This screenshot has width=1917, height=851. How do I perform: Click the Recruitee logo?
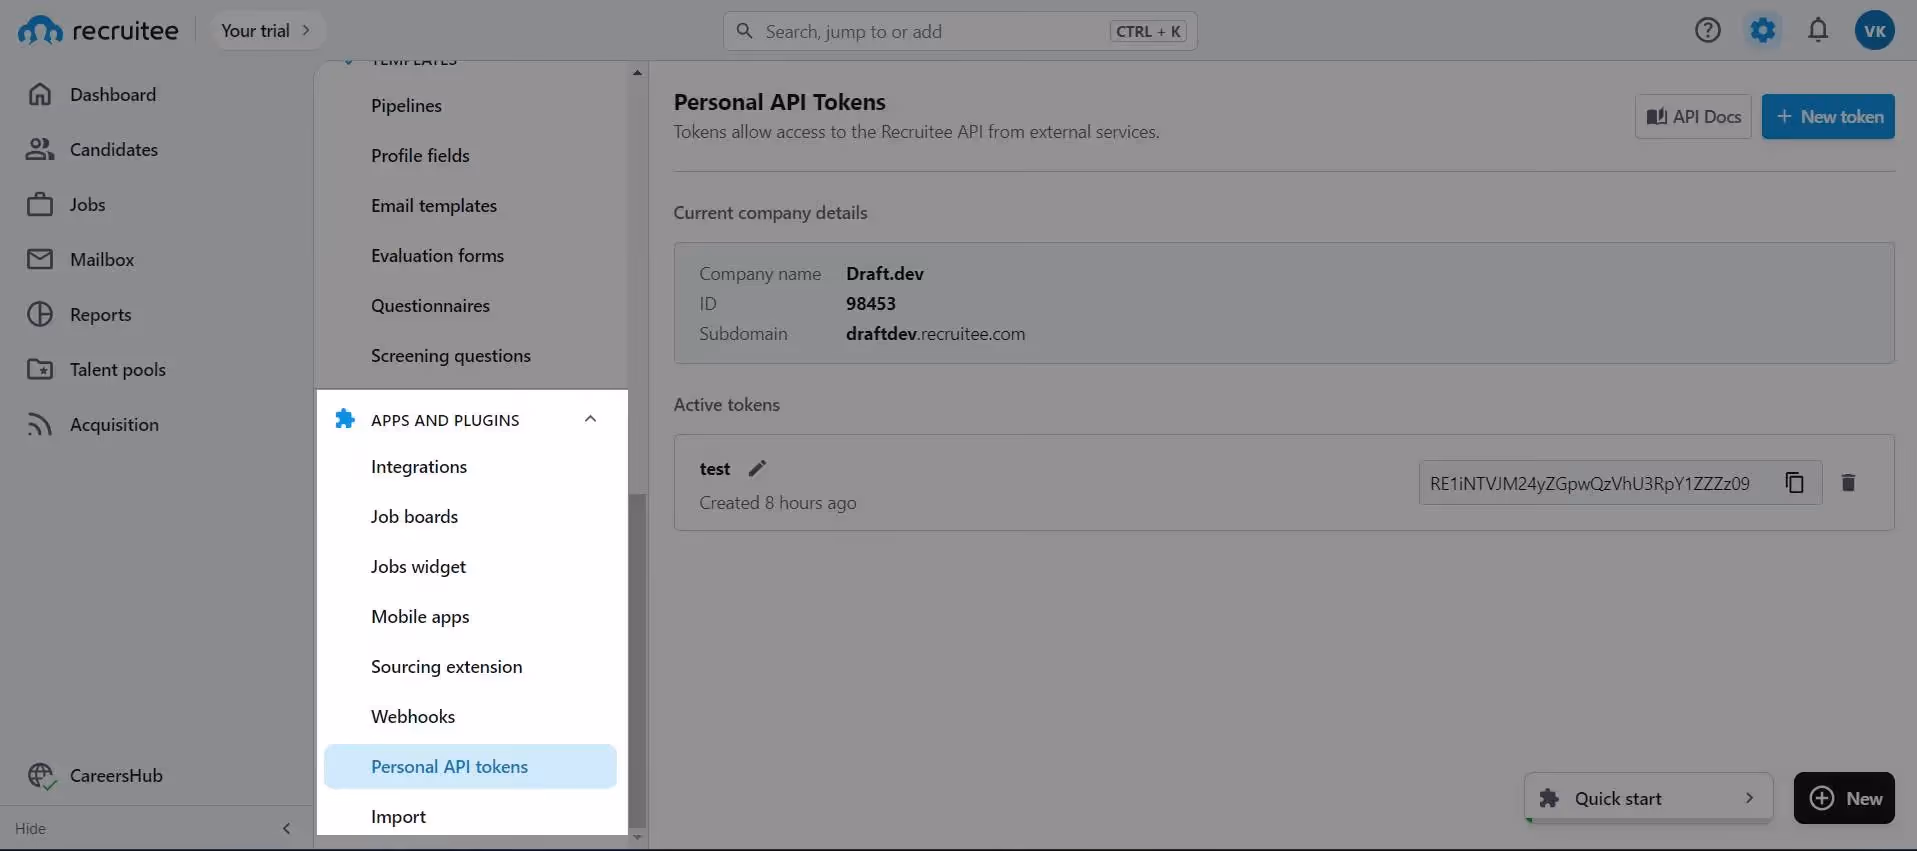point(98,31)
